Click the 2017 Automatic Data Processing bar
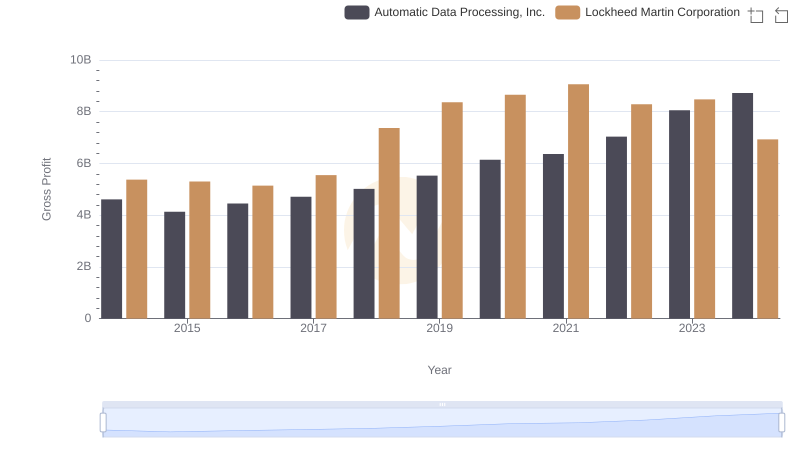 [x=301, y=258]
